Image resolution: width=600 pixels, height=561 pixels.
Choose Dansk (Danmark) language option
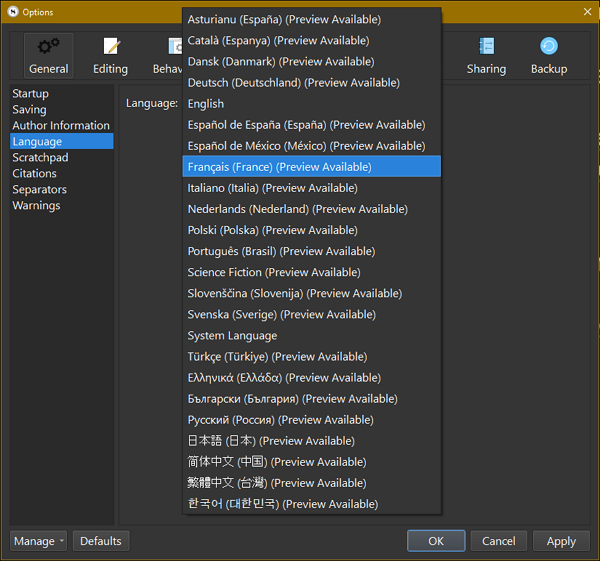point(311,62)
